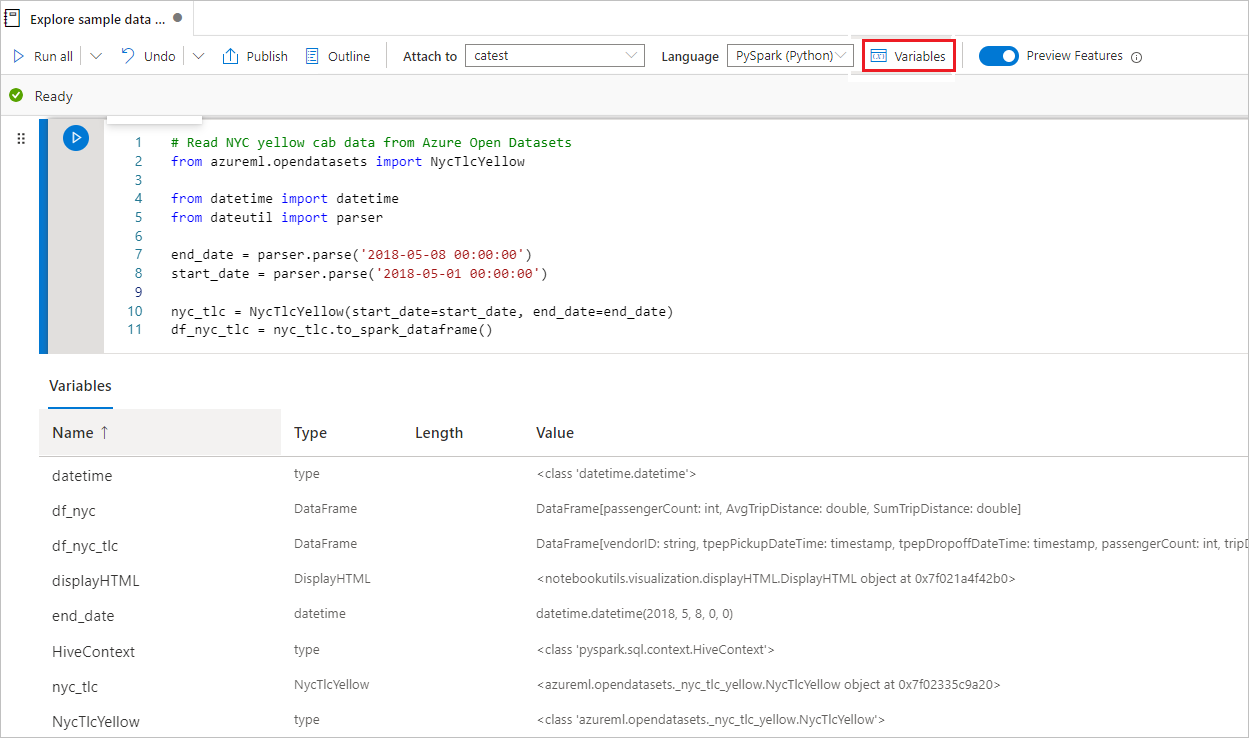Publish the notebook via the Publish icon
This screenshot has width=1249, height=738.
(x=255, y=56)
